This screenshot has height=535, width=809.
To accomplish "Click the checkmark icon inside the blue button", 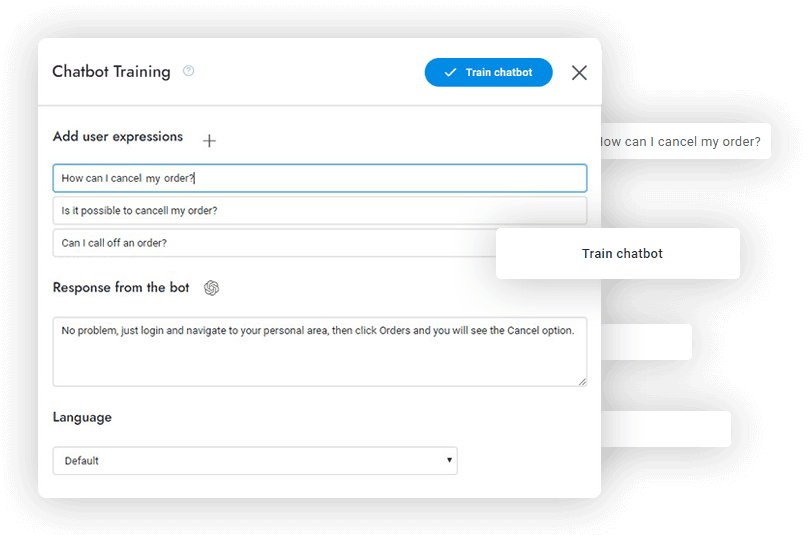I will [450, 72].
